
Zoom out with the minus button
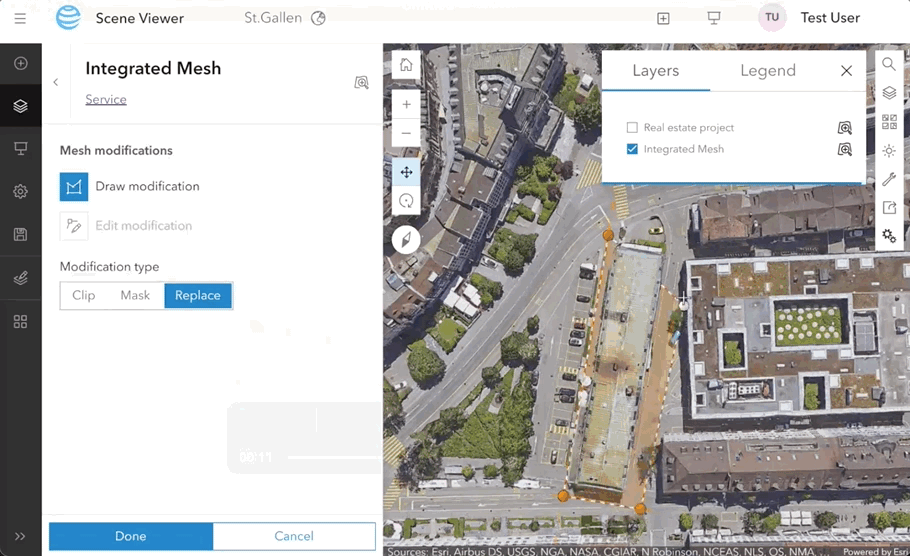(x=406, y=133)
